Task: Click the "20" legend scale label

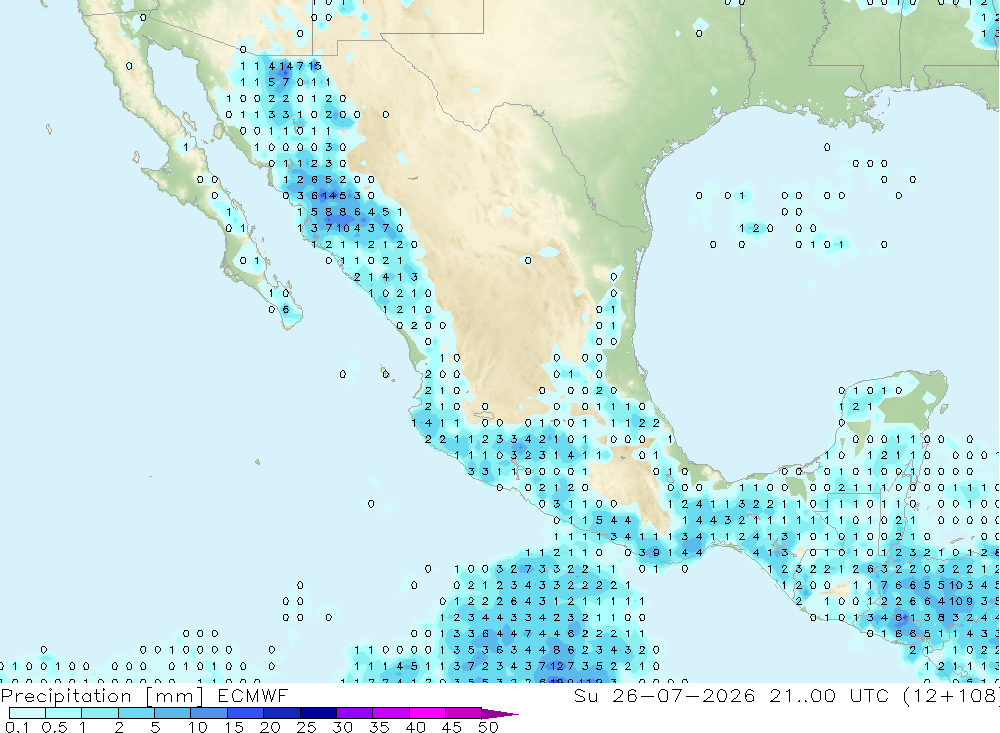Action: click(x=270, y=727)
